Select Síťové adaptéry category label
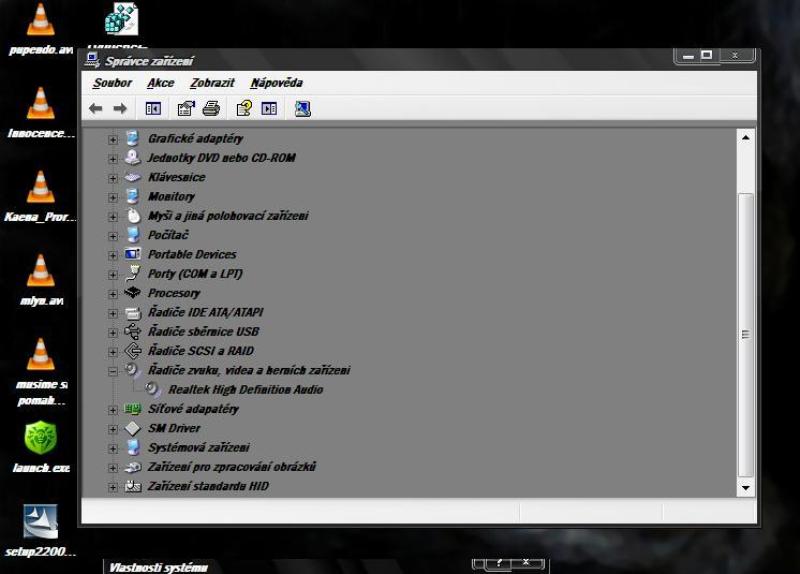800x574 pixels. click(x=193, y=409)
